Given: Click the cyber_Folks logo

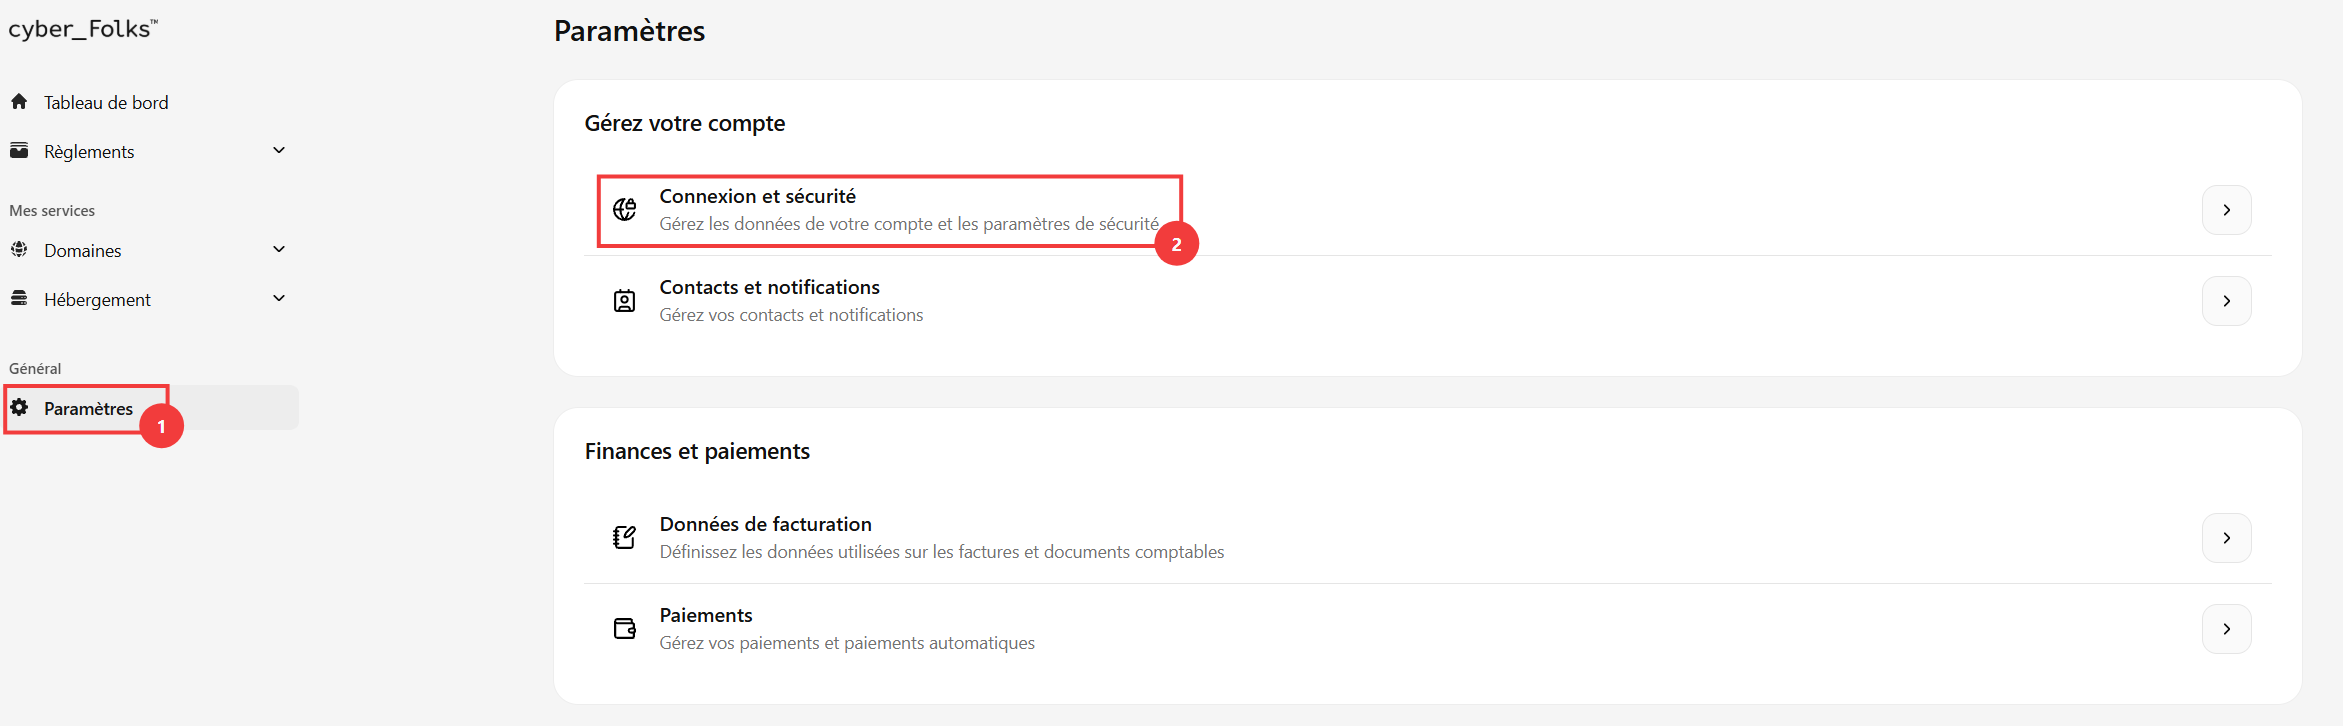Looking at the screenshot, I should [83, 29].
